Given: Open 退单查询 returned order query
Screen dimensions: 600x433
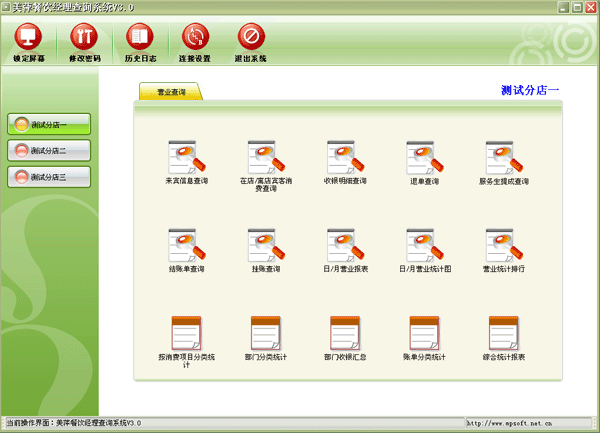Looking at the screenshot, I should 423,158.
